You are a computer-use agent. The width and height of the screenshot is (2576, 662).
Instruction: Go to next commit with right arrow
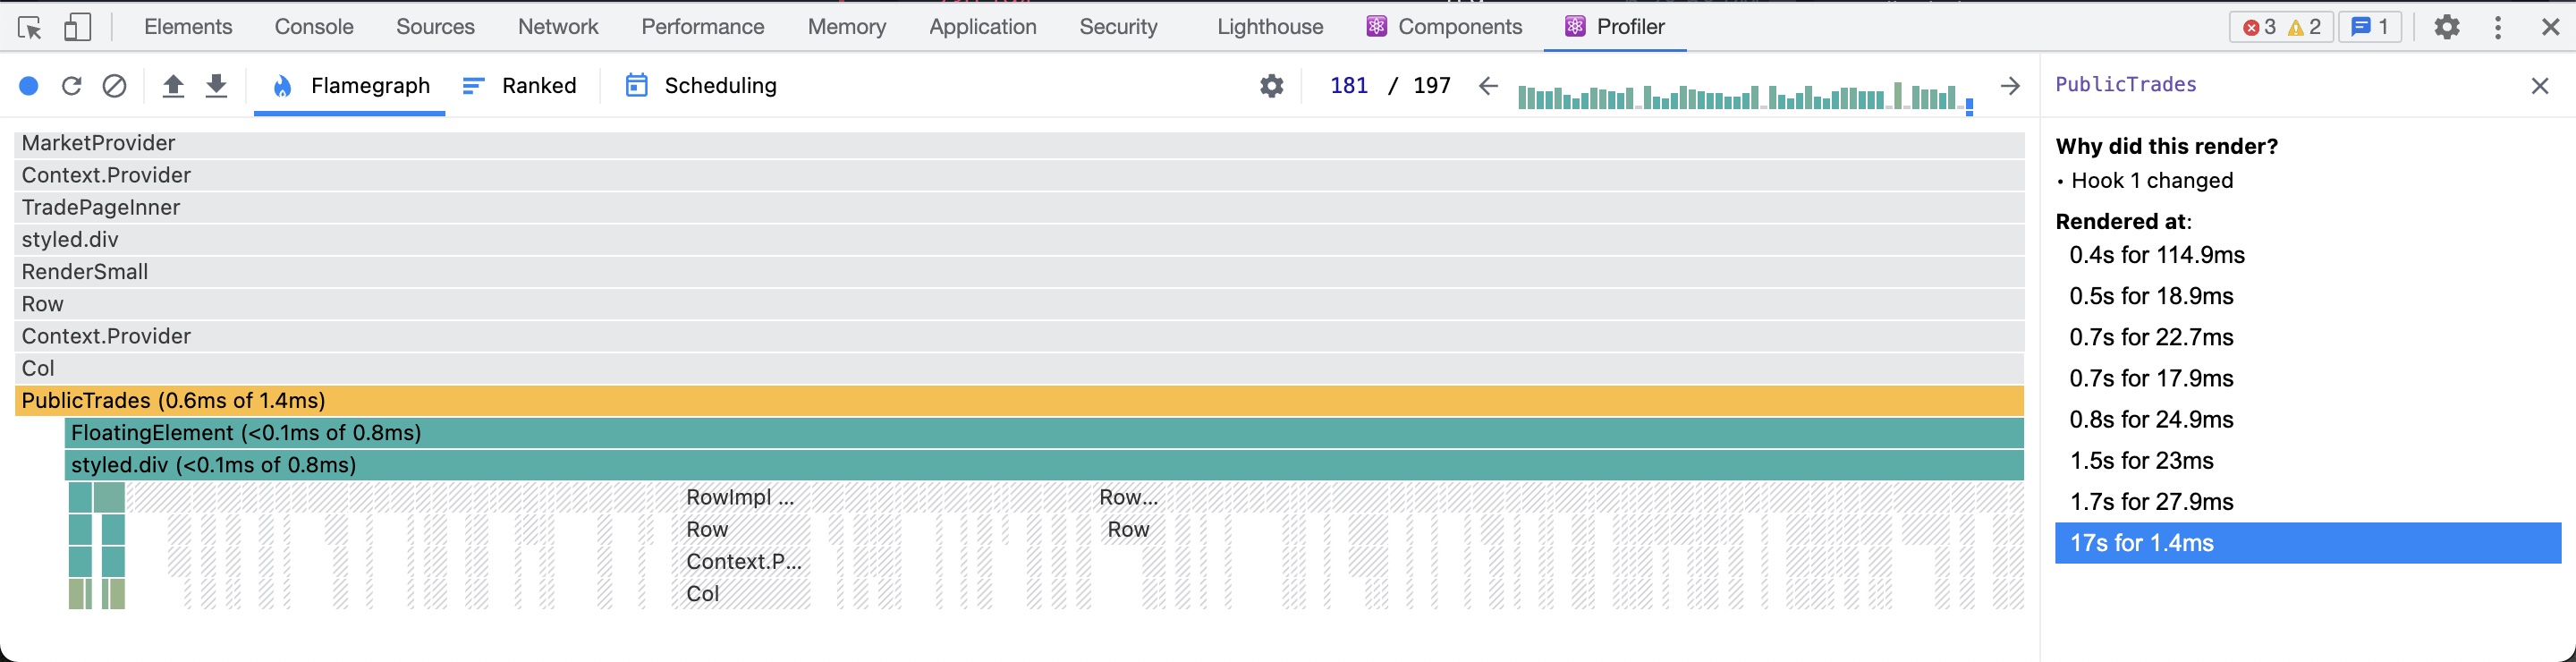click(x=2010, y=86)
